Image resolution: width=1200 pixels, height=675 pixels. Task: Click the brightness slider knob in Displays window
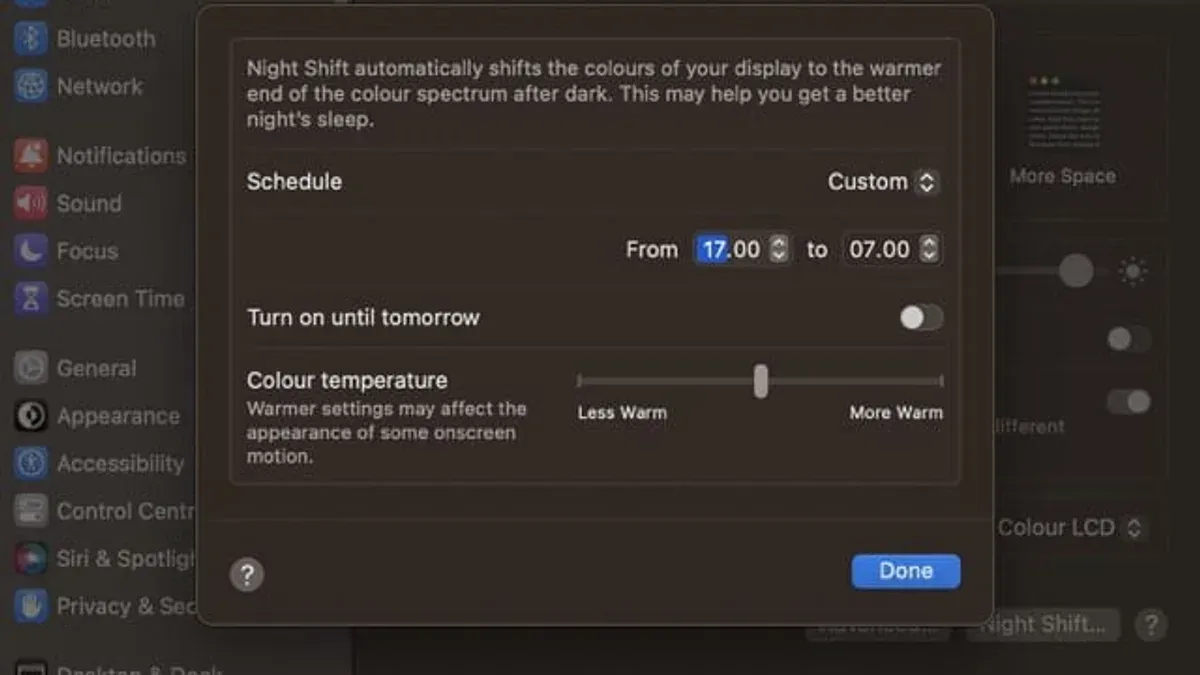click(x=1076, y=271)
